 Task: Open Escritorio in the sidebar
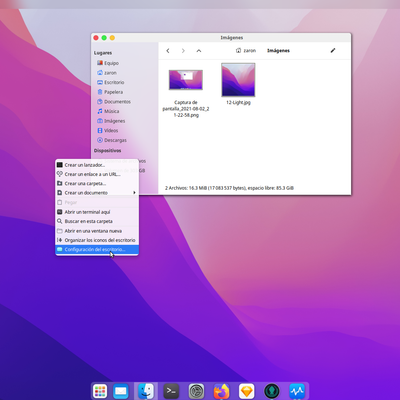[111, 82]
